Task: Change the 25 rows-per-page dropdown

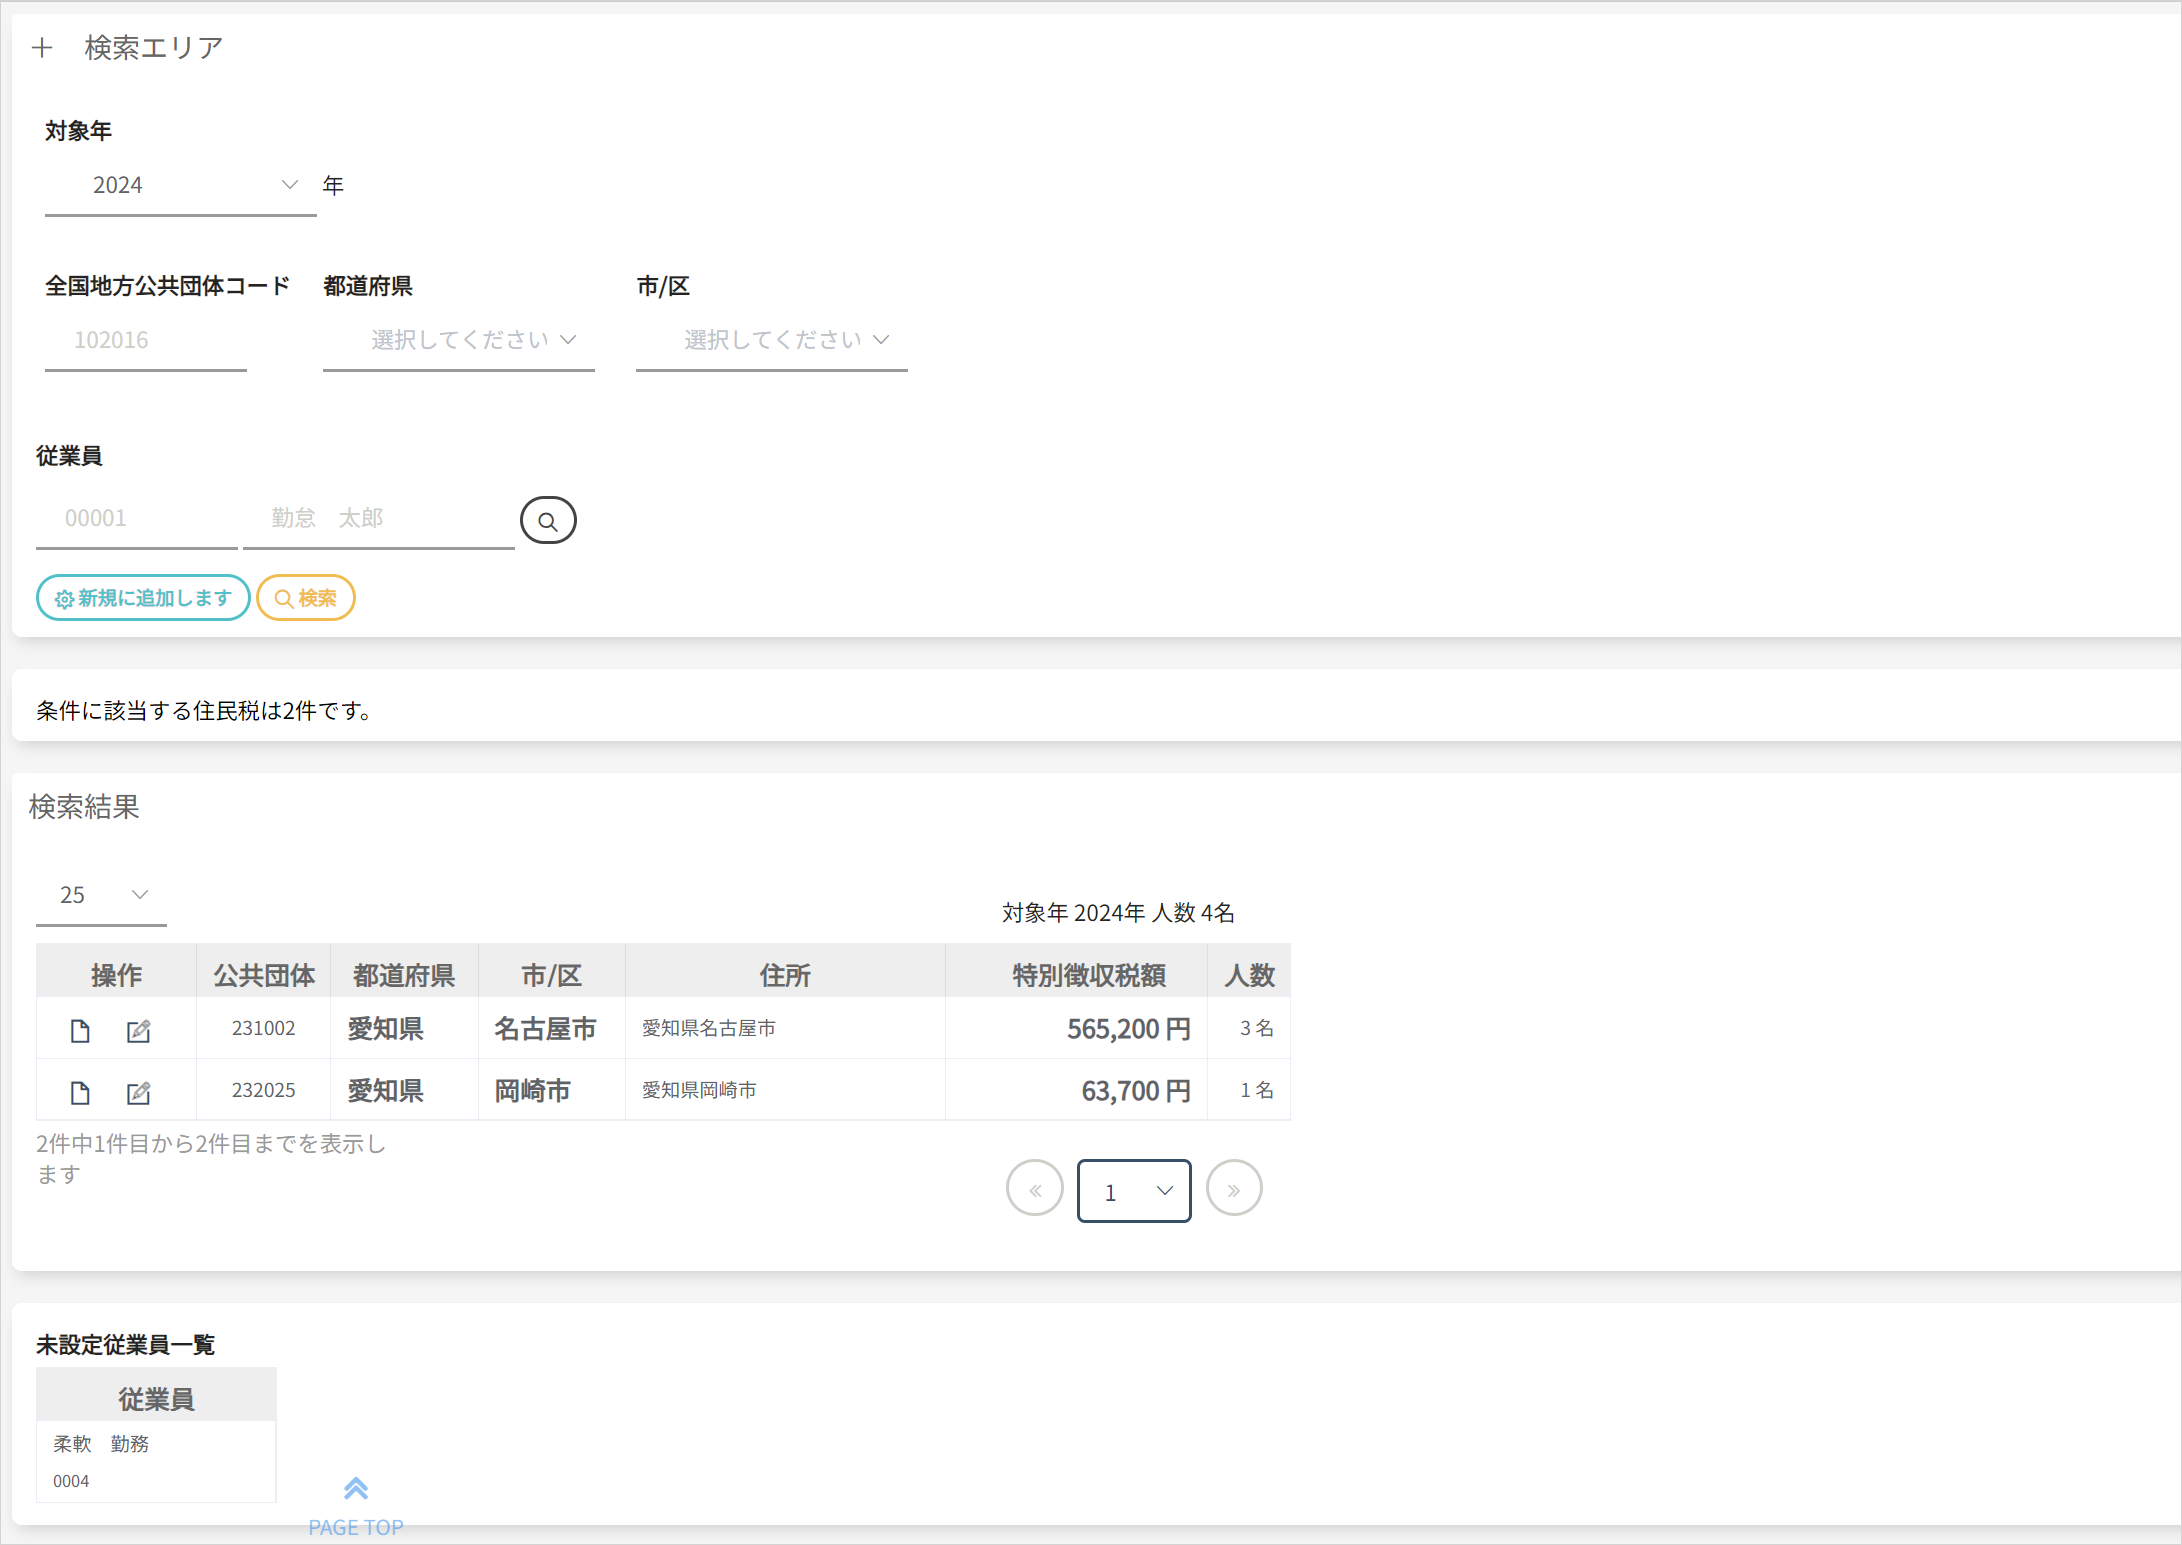Action: 101,896
